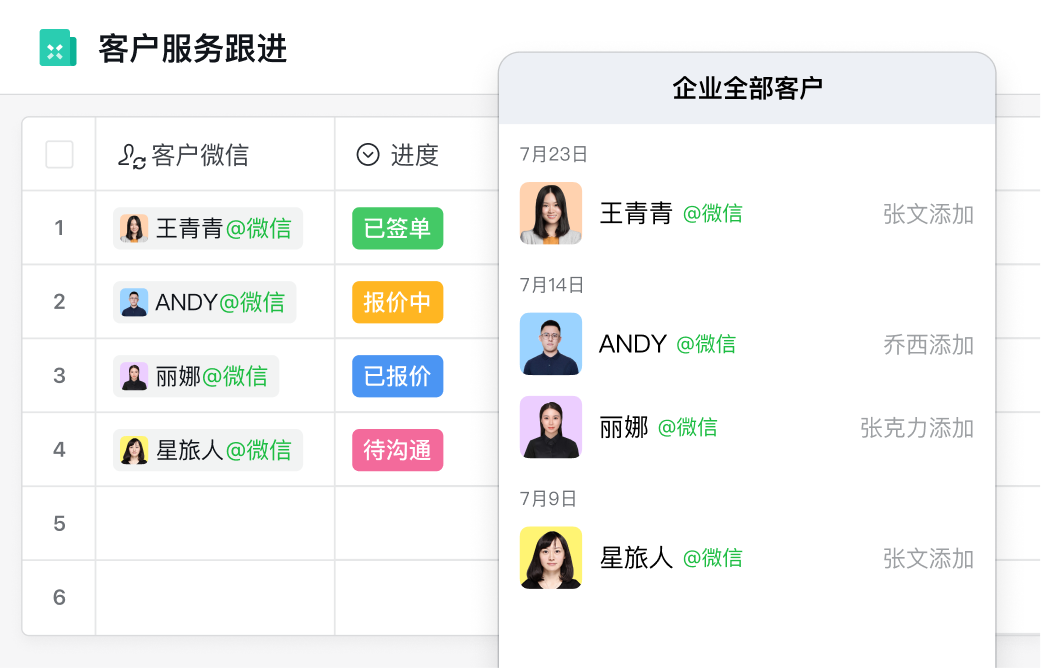Image resolution: width=1049 pixels, height=668 pixels.
Task: Click 星旅人's avatar in the 企业全部客户 panel
Action: coord(551,558)
